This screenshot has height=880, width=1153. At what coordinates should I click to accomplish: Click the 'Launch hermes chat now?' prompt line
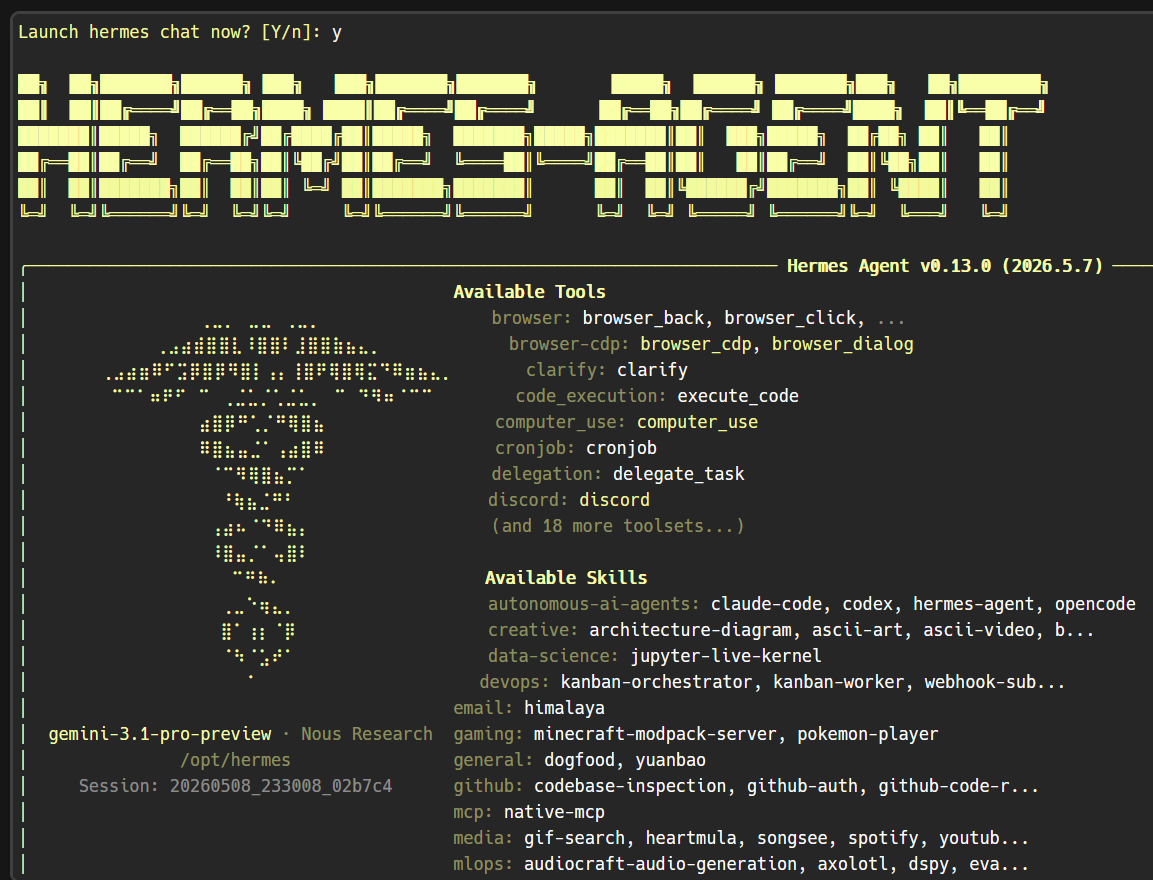click(180, 32)
